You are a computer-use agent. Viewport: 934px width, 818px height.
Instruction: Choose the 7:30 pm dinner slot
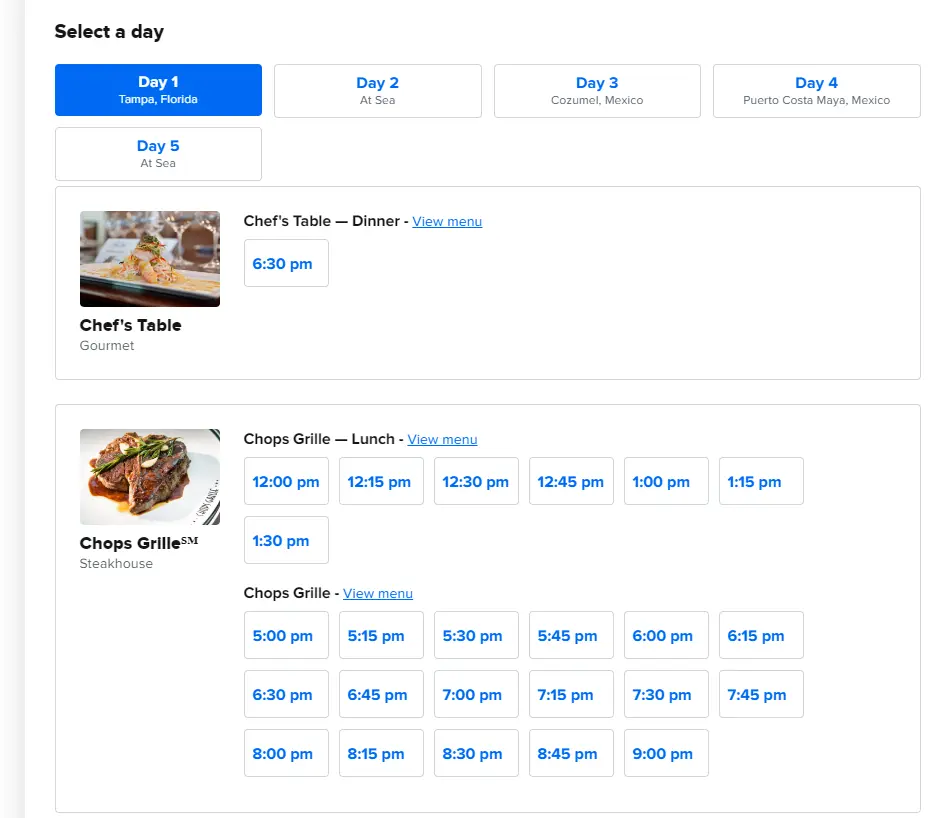coord(666,694)
